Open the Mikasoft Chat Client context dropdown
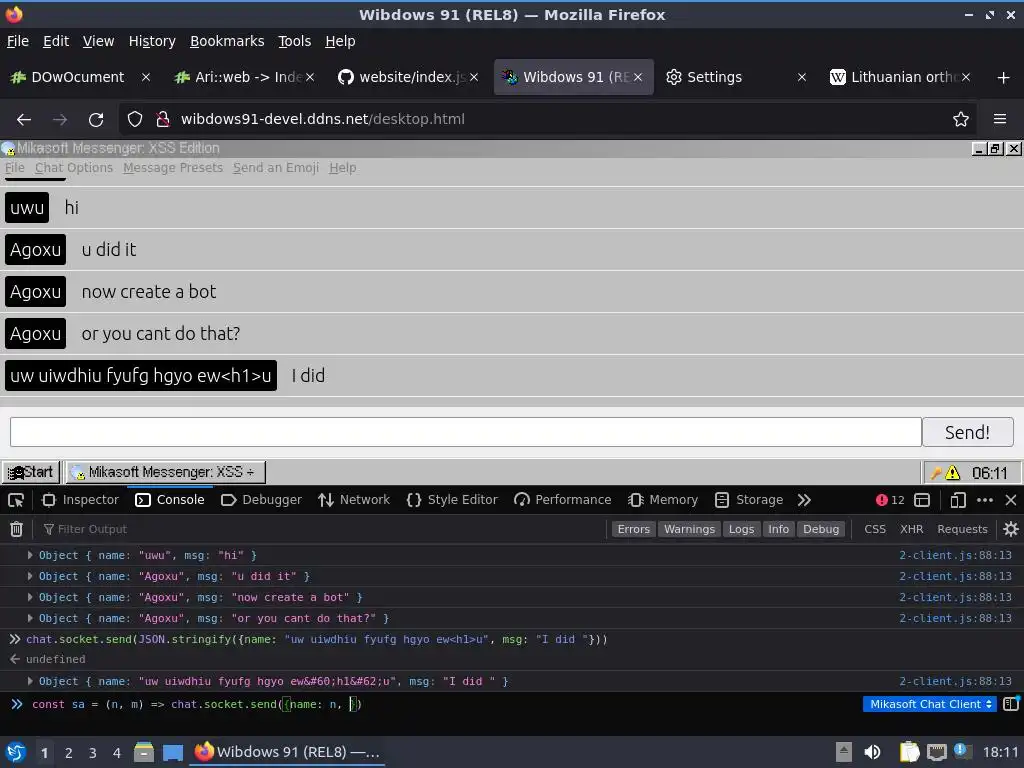The width and height of the screenshot is (1024, 768). click(x=931, y=704)
